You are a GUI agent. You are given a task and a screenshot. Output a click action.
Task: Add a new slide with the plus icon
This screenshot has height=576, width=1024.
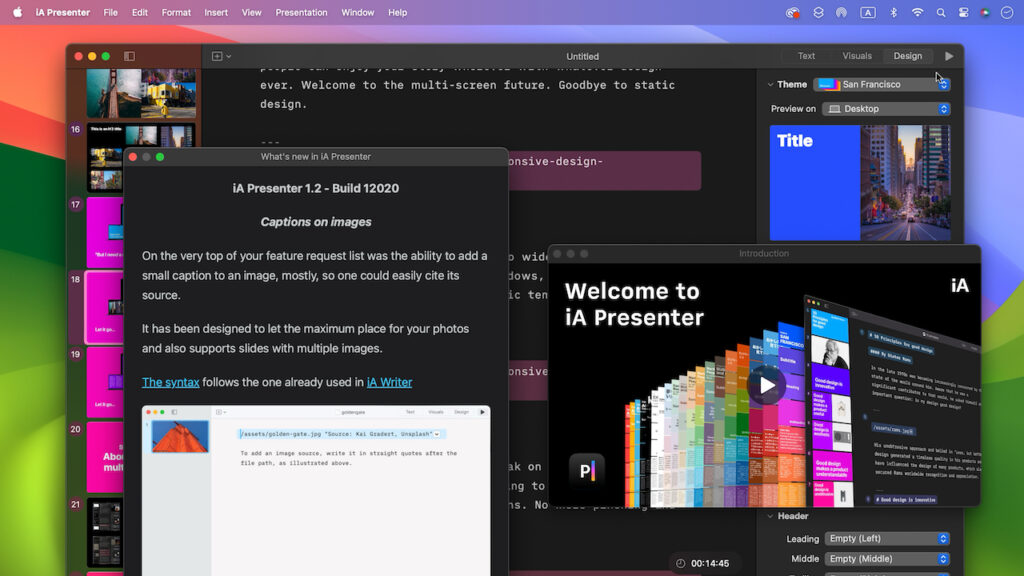(217, 57)
